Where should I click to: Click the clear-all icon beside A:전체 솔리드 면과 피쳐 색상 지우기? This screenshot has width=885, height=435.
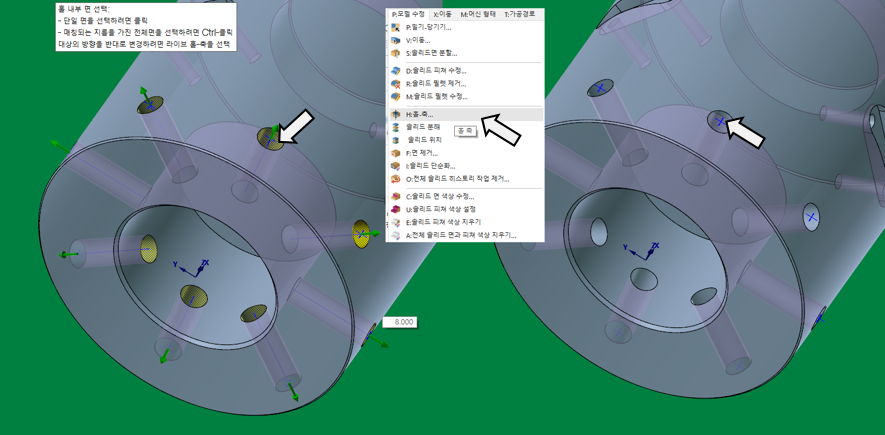[x=396, y=235]
